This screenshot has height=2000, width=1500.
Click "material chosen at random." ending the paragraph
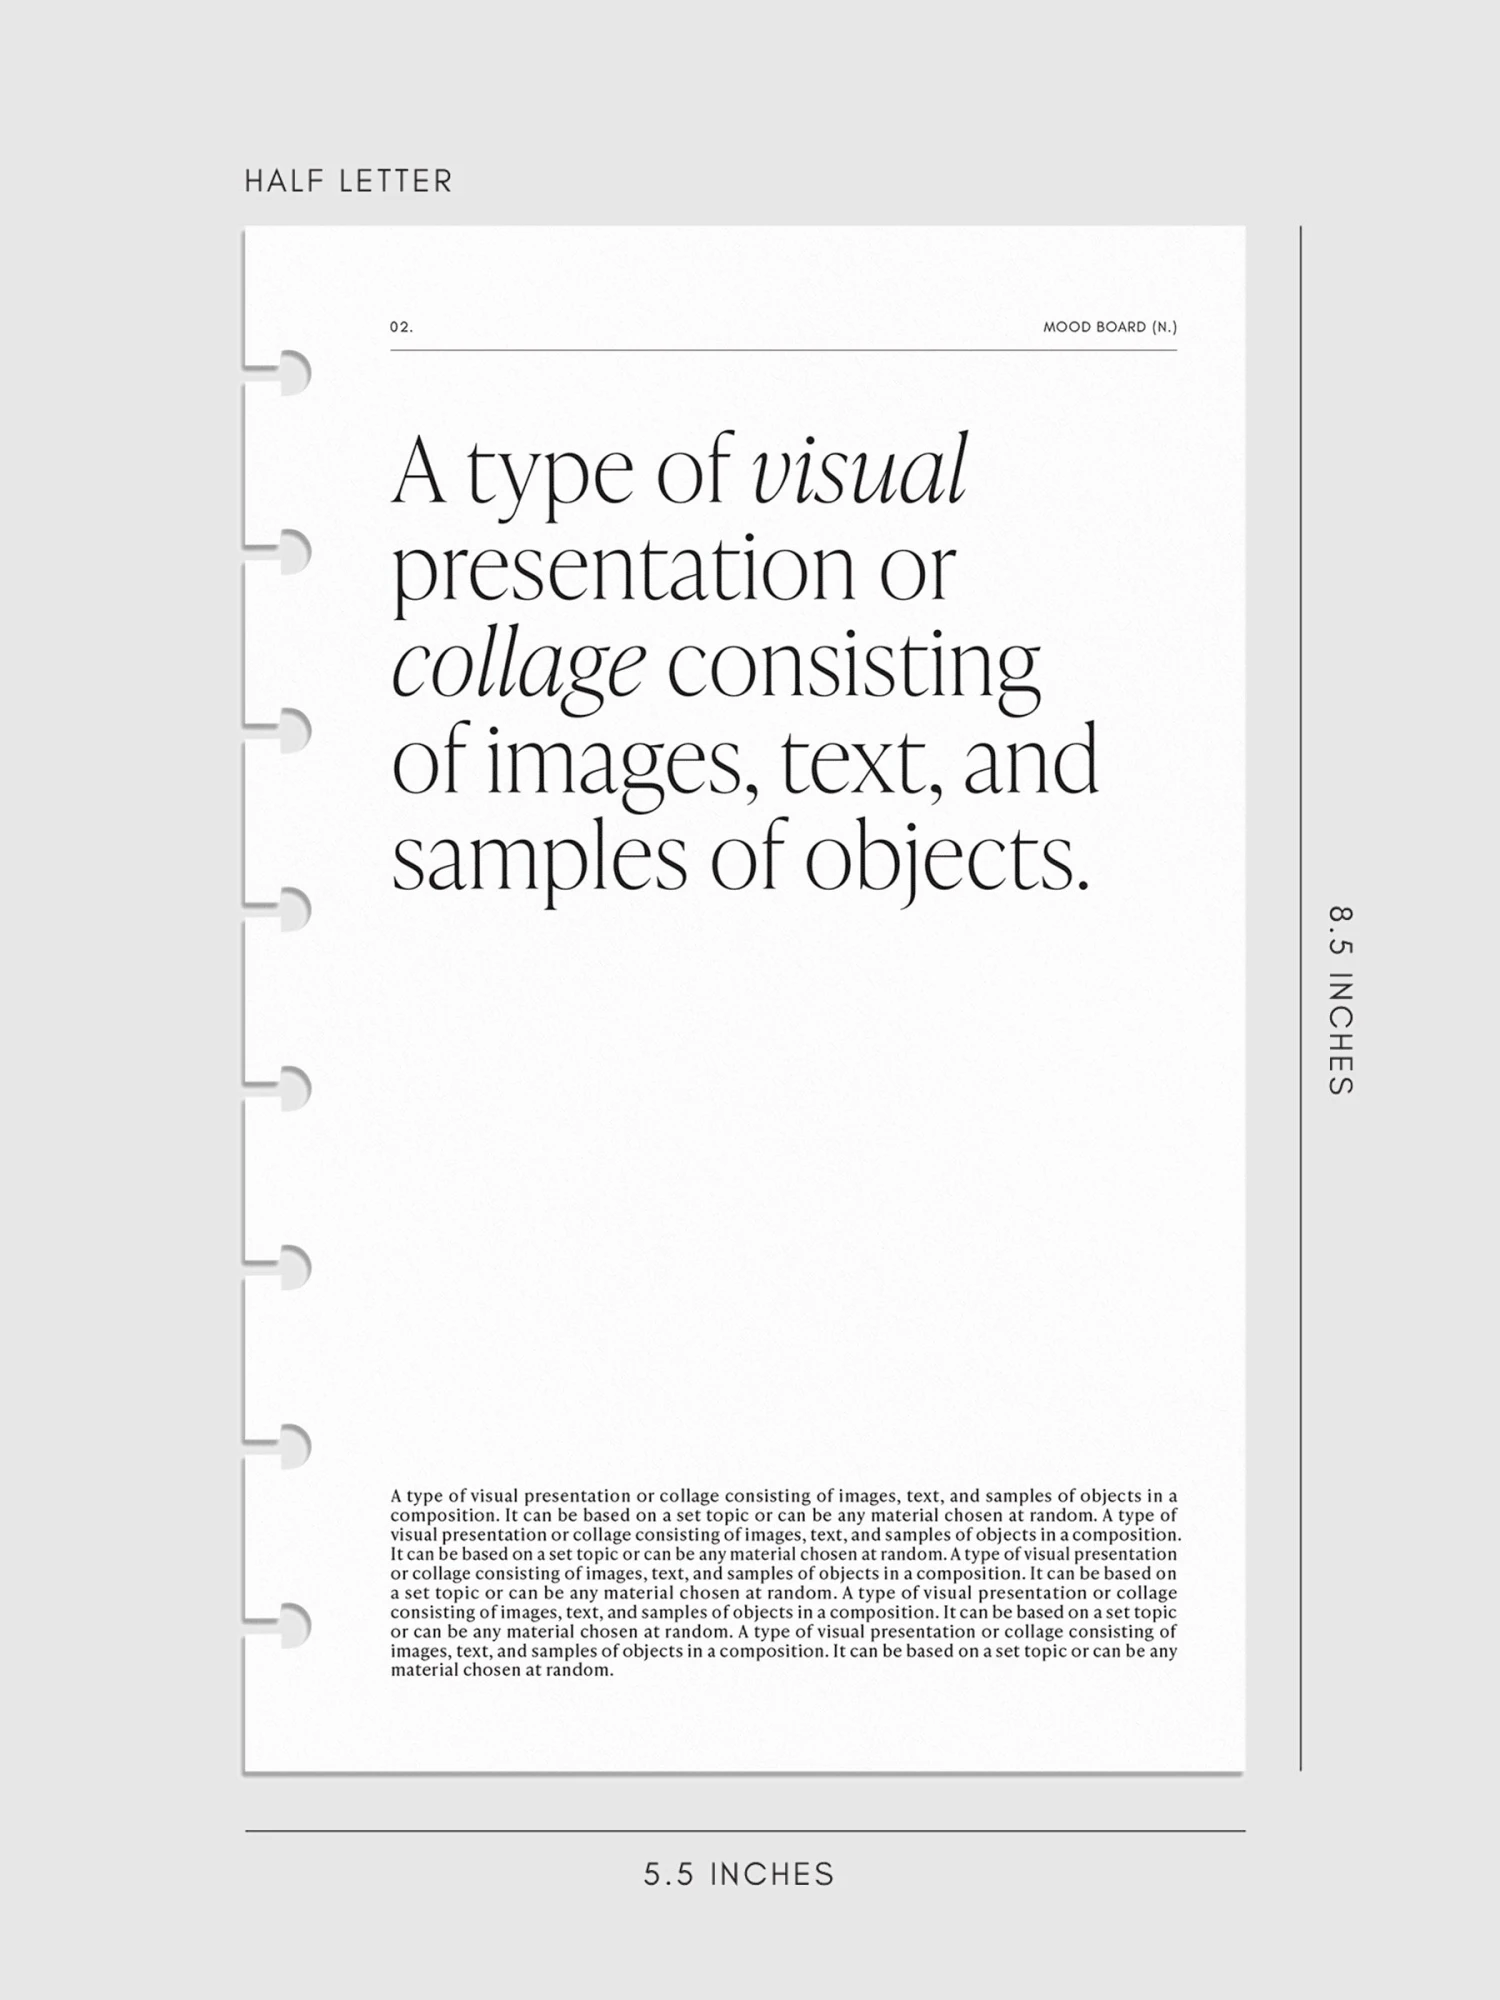(501, 1670)
